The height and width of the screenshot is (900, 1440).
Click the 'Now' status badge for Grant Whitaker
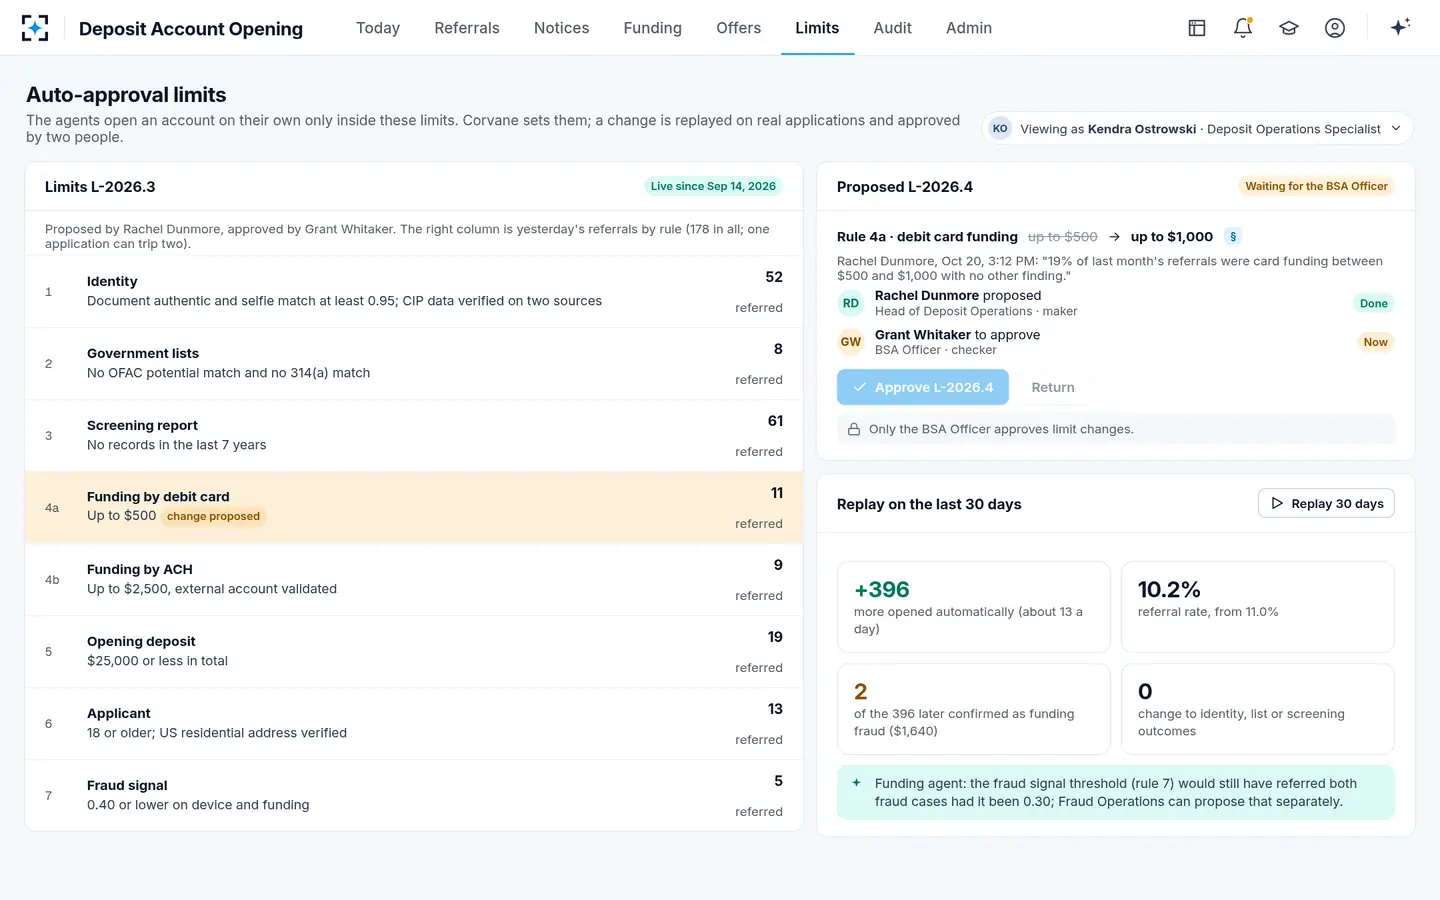tap(1375, 342)
